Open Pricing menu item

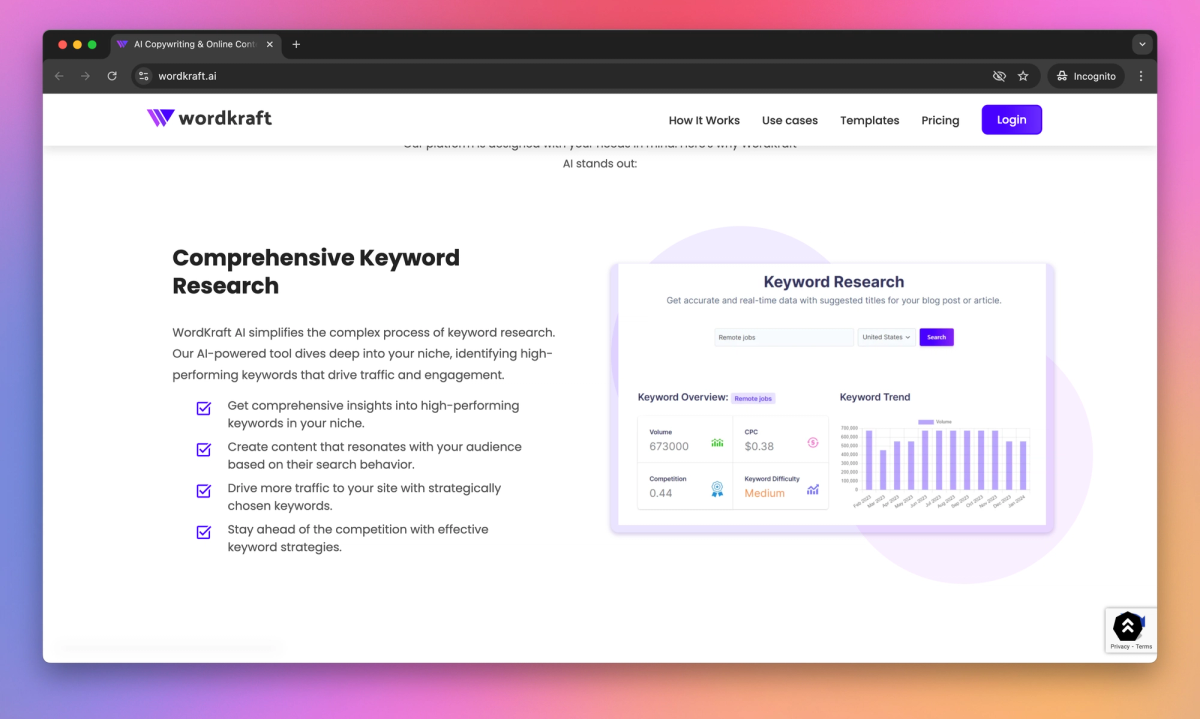click(940, 120)
